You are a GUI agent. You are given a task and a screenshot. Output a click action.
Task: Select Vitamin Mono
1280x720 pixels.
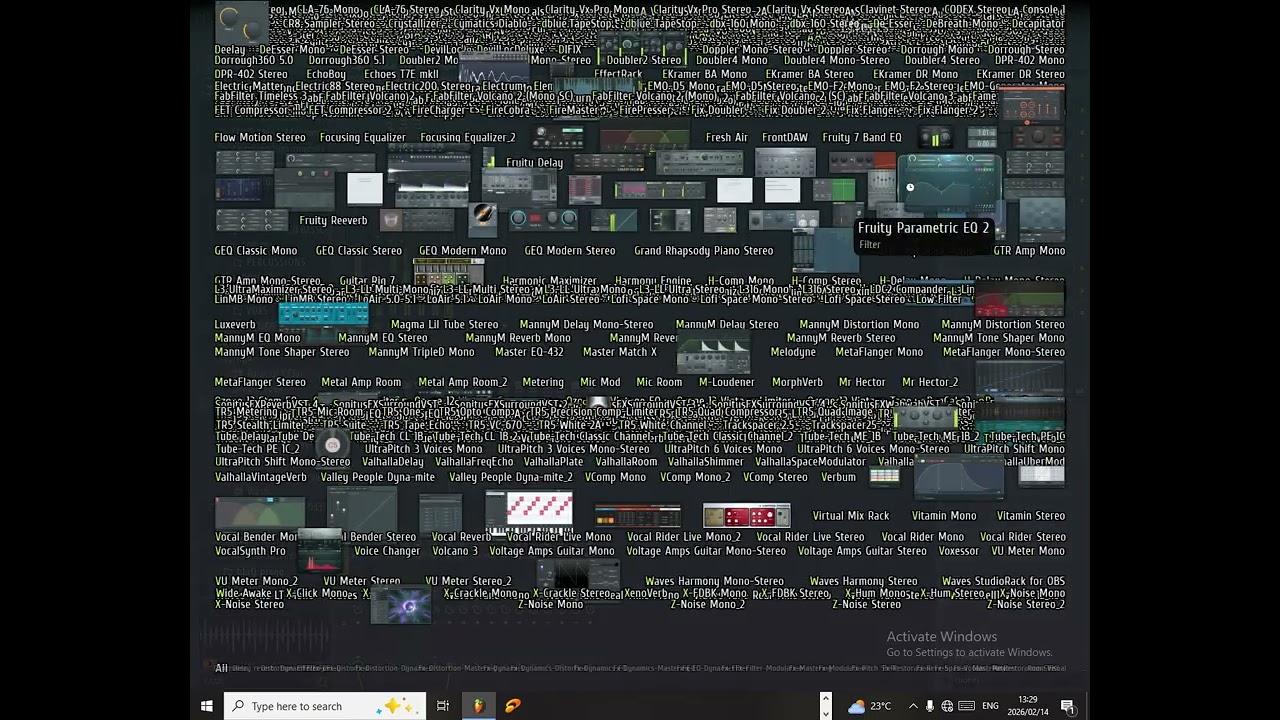(x=944, y=516)
